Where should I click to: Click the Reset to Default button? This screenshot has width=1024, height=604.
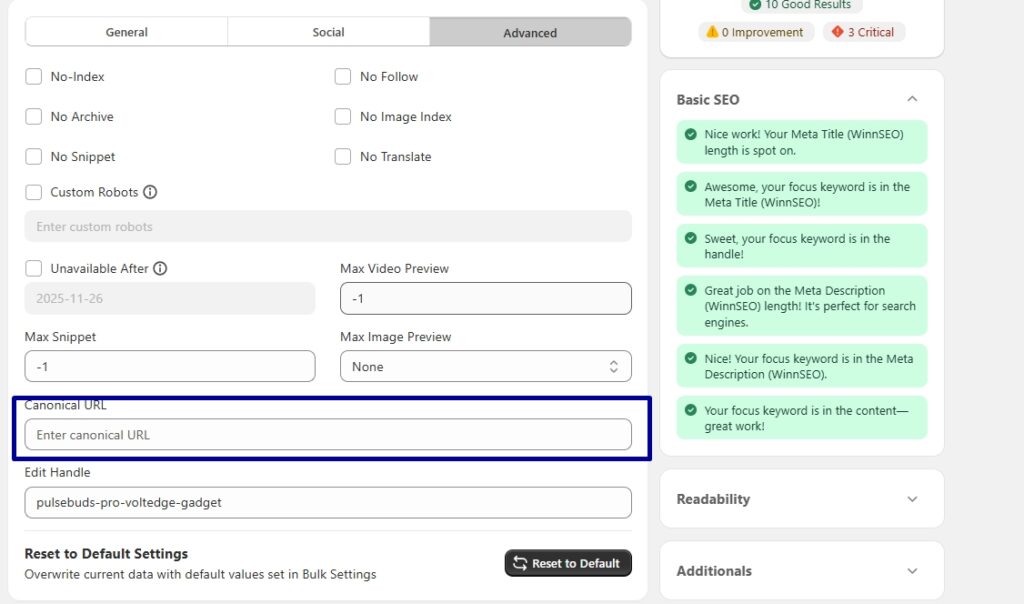click(568, 563)
